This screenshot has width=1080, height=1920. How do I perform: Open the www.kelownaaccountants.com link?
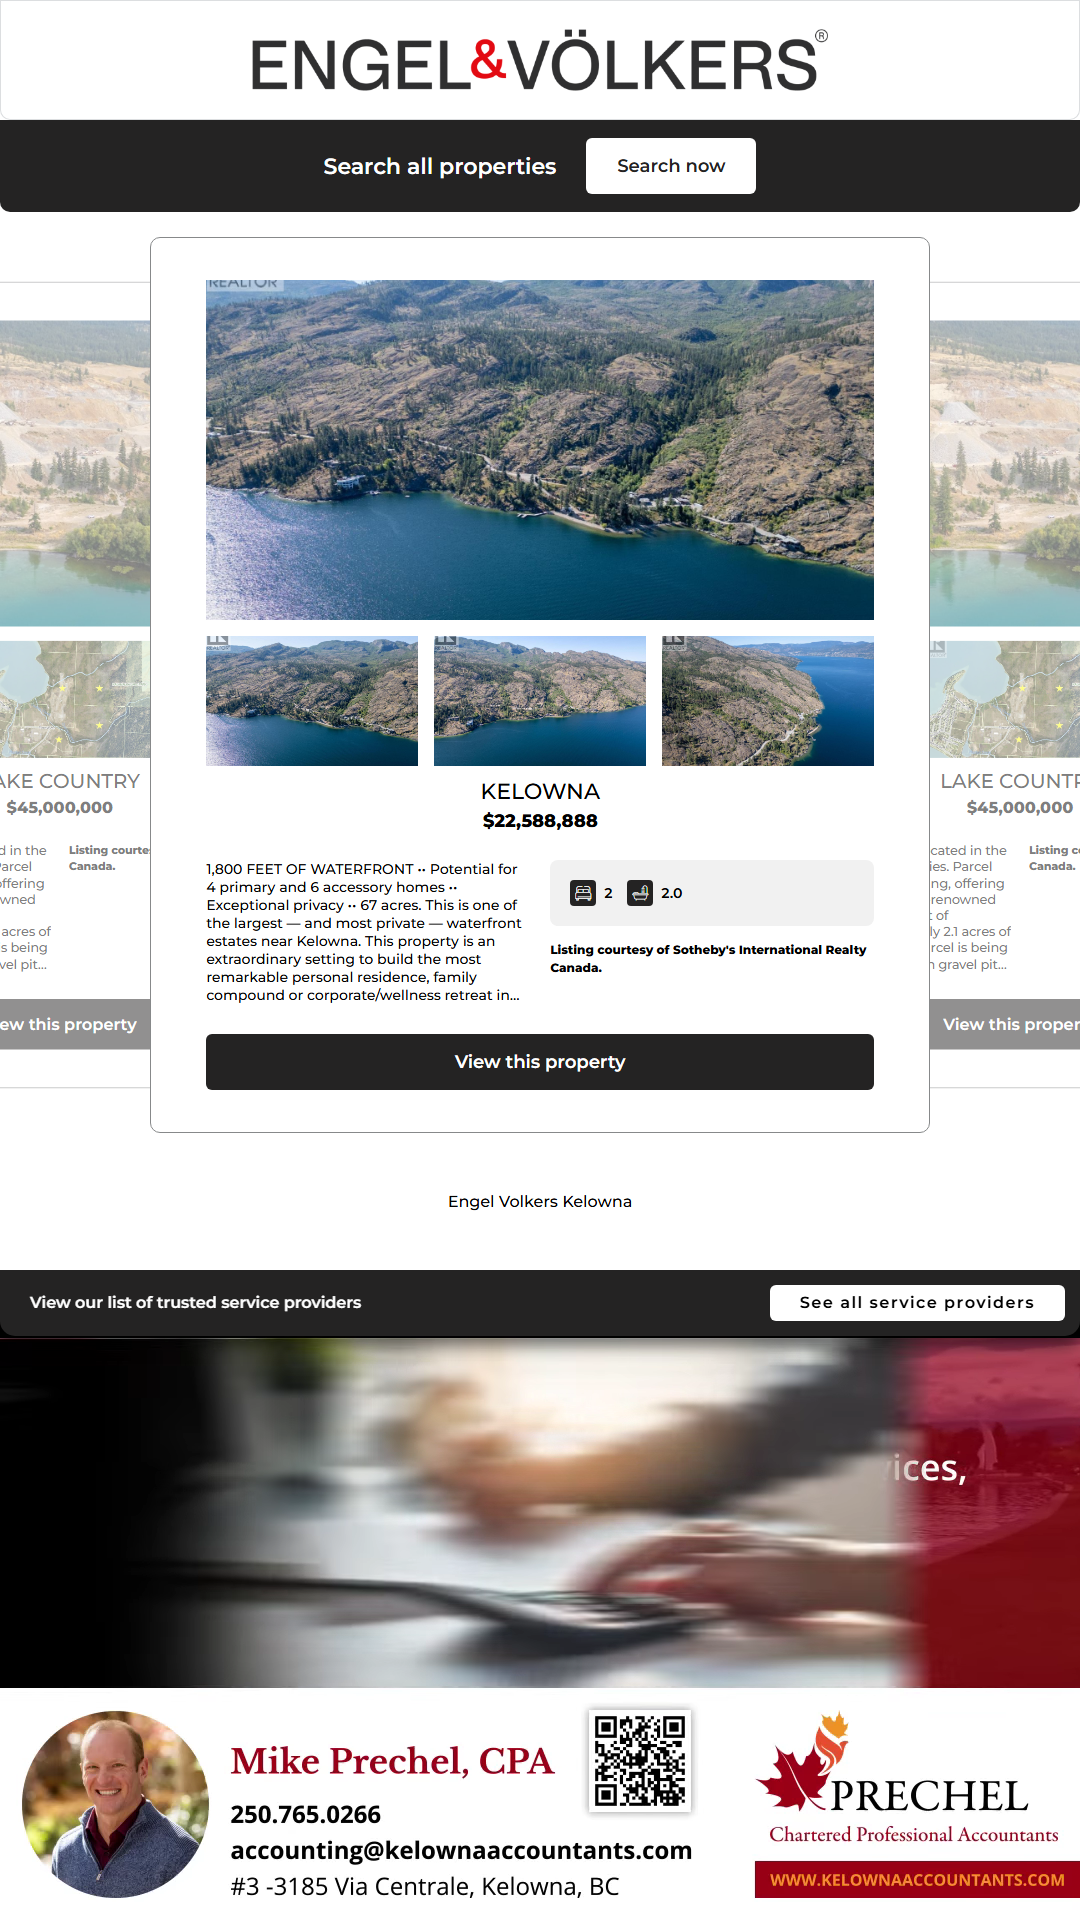pyautogui.click(x=917, y=1880)
